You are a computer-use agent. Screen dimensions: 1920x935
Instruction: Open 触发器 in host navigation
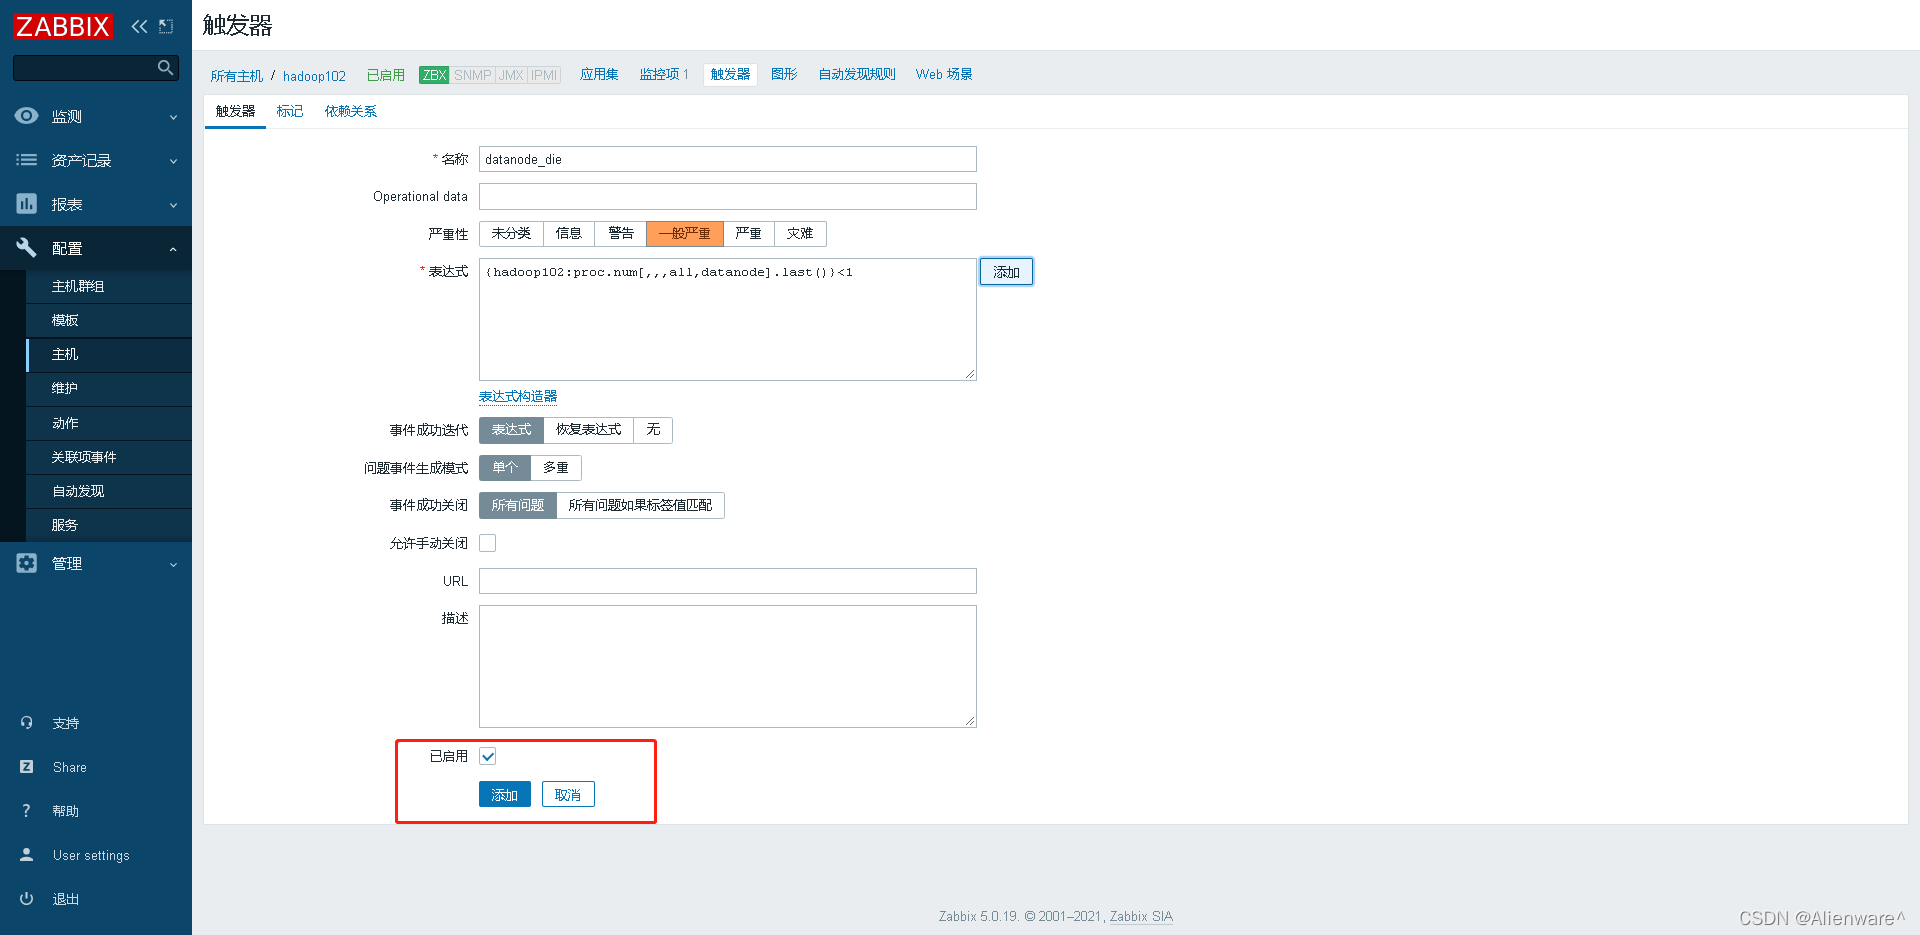pos(730,75)
